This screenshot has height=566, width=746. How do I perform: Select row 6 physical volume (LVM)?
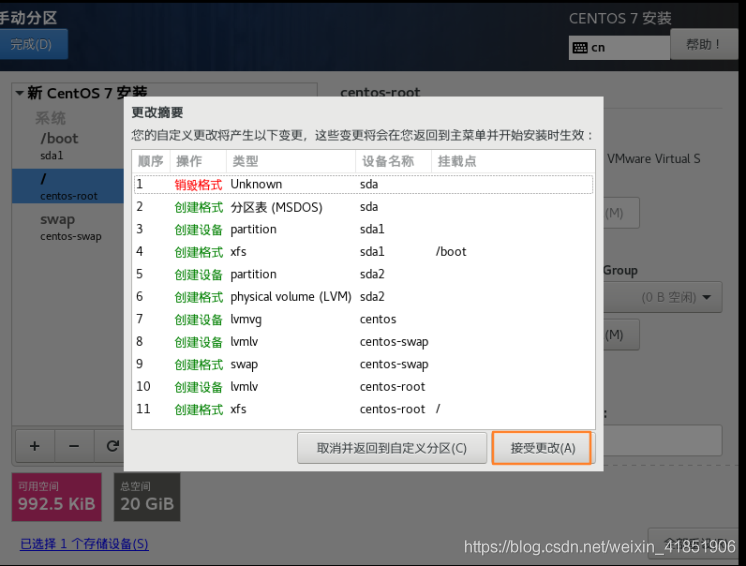point(363,297)
